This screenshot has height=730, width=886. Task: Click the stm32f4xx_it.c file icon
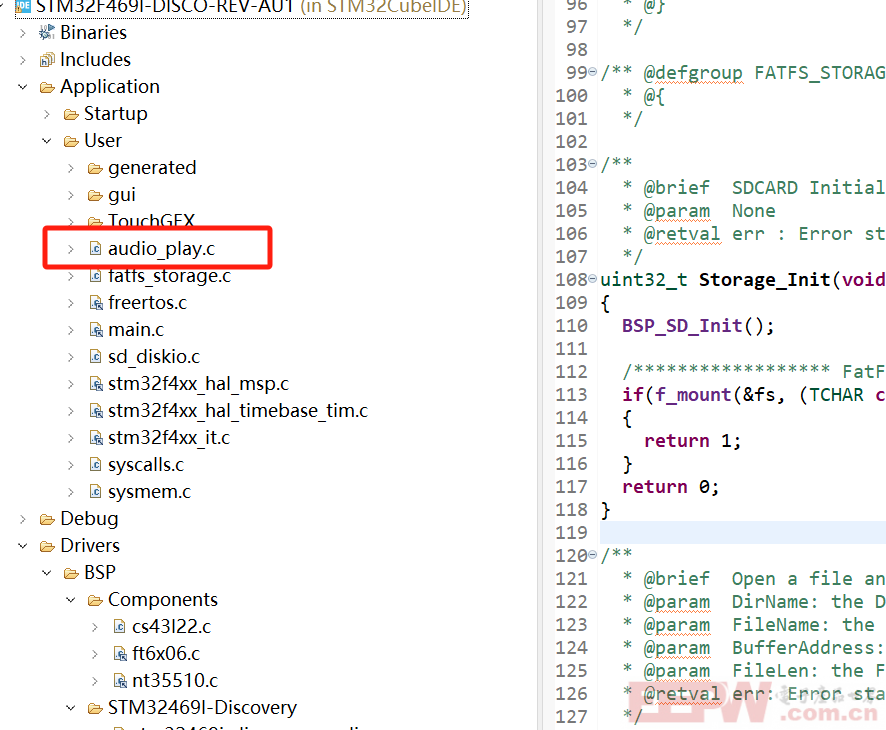point(95,438)
